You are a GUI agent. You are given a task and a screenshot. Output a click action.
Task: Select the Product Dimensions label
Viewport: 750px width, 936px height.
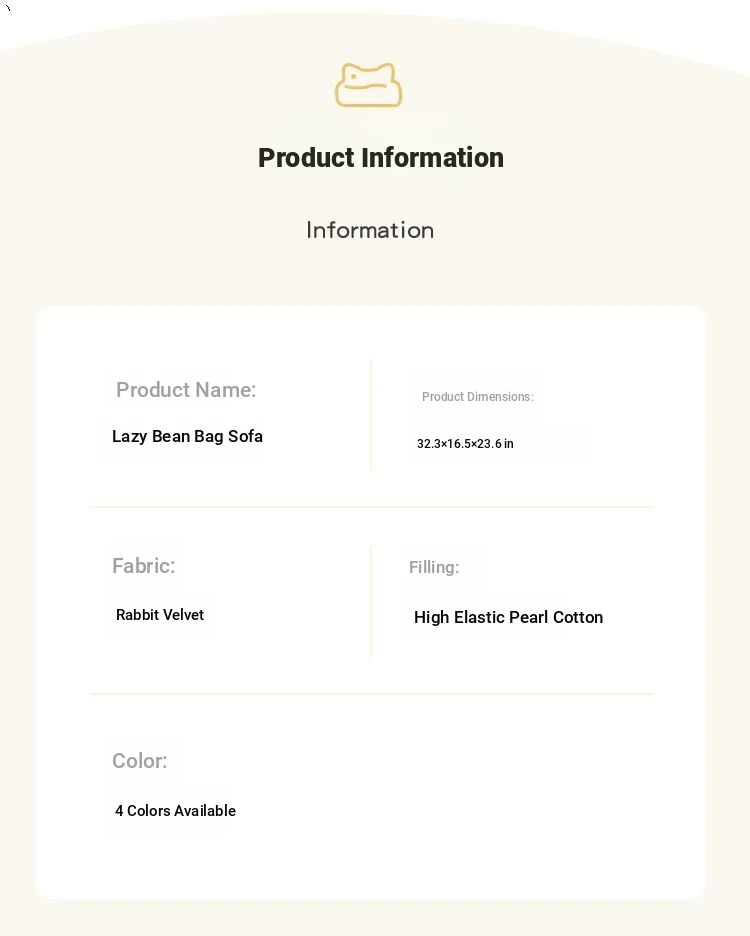[478, 397]
